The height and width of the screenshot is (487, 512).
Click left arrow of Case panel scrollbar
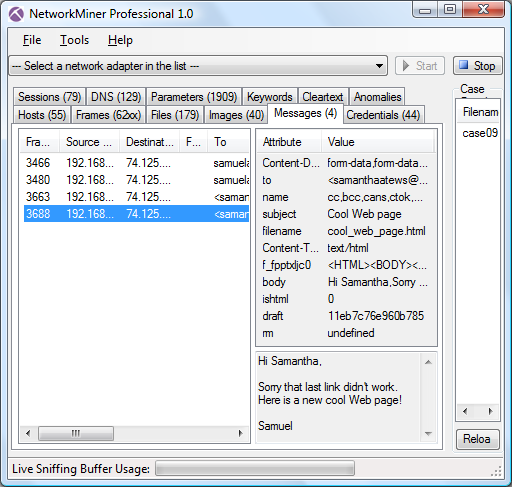pyautogui.click(x=465, y=411)
